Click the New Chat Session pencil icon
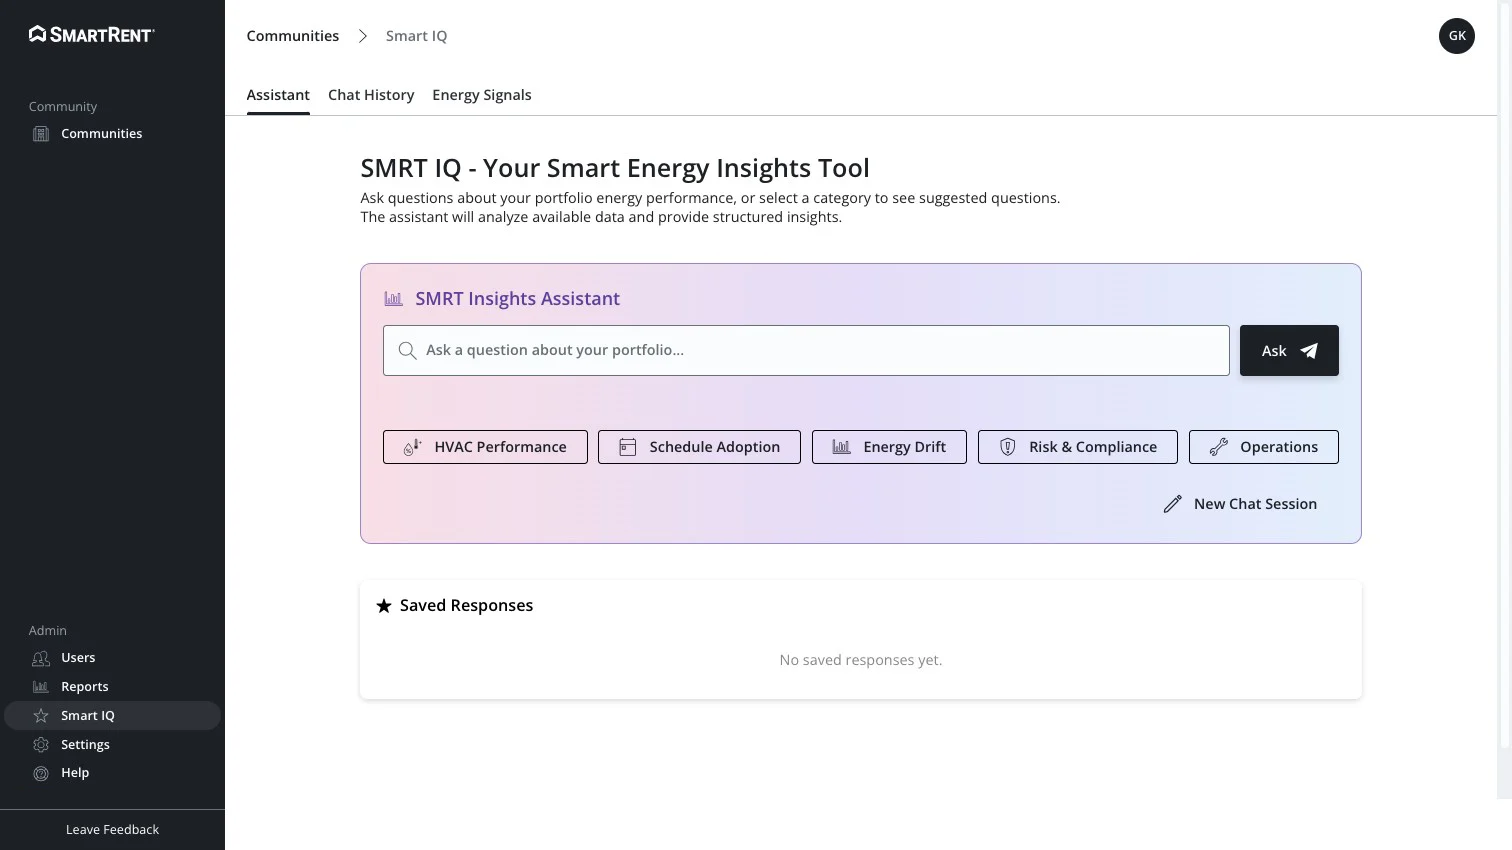The image size is (1512, 850). pyautogui.click(x=1173, y=504)
